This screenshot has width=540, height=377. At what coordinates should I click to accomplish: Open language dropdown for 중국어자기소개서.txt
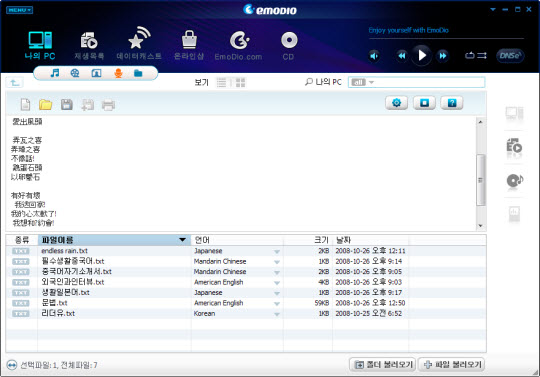(277, 272)
